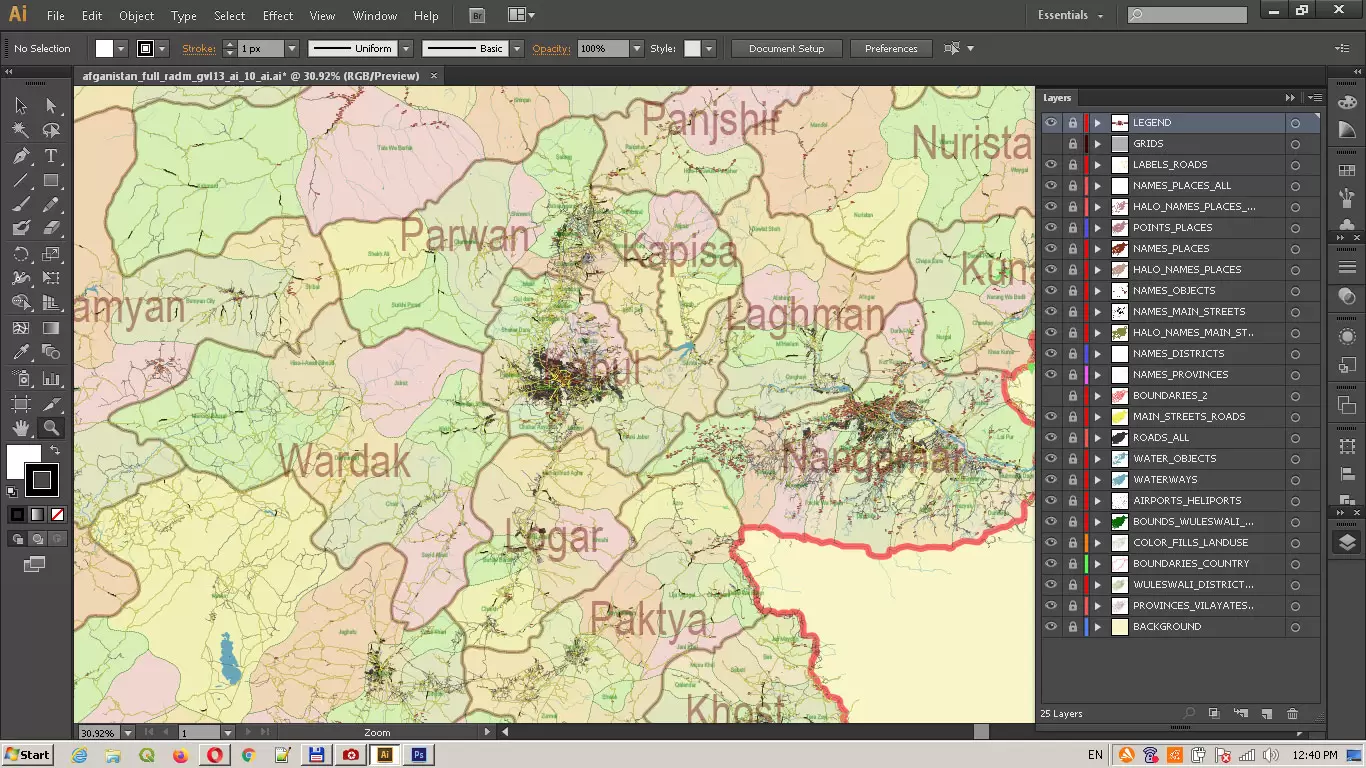Select the Pencil tool
Image resolution: width=1366 pixels, height=768 pixels.
51,205
